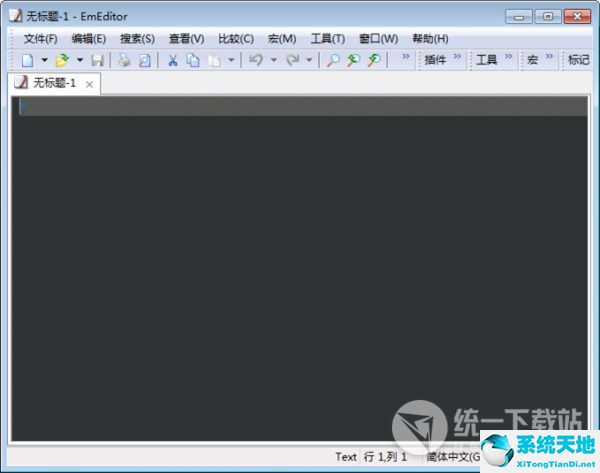Maximize the EmEditor window
Screen dimensions: 600x473
tap(548, 16)
